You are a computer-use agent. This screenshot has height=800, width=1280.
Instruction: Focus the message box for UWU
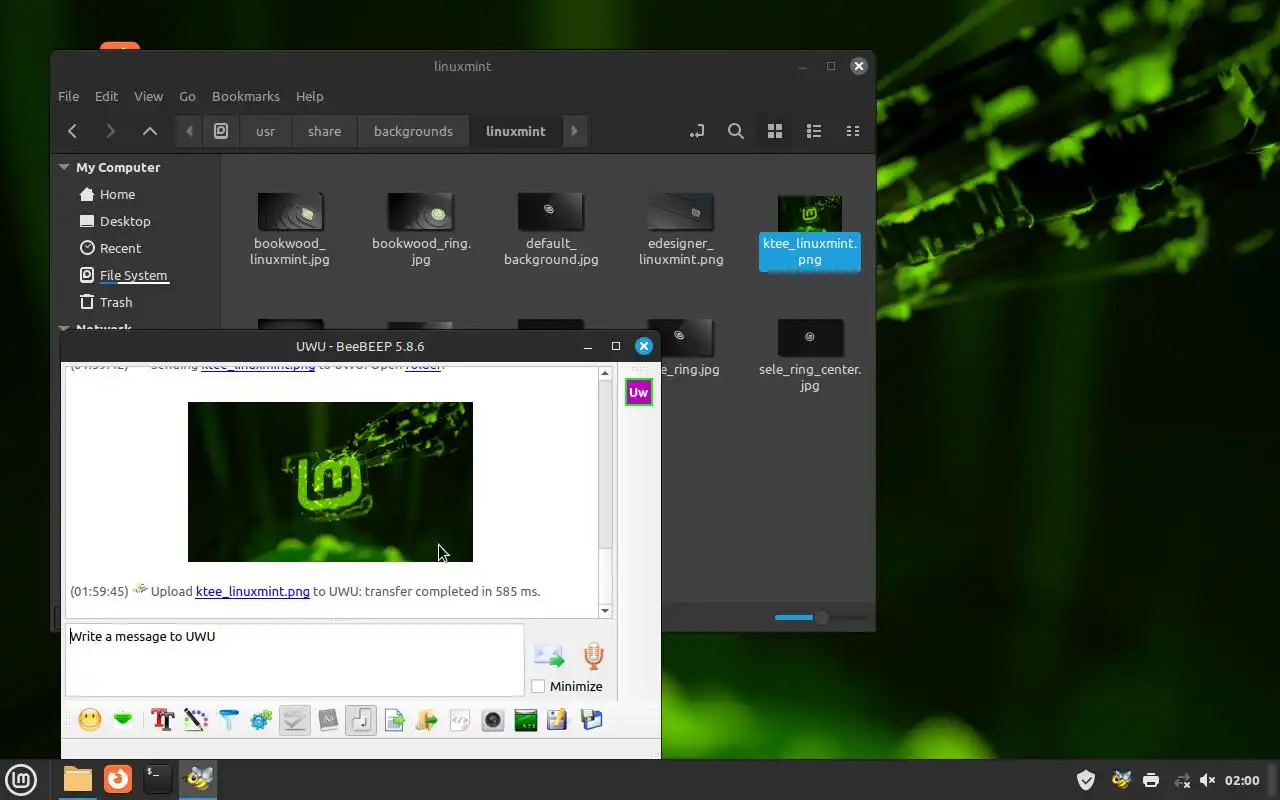[295, 660]
